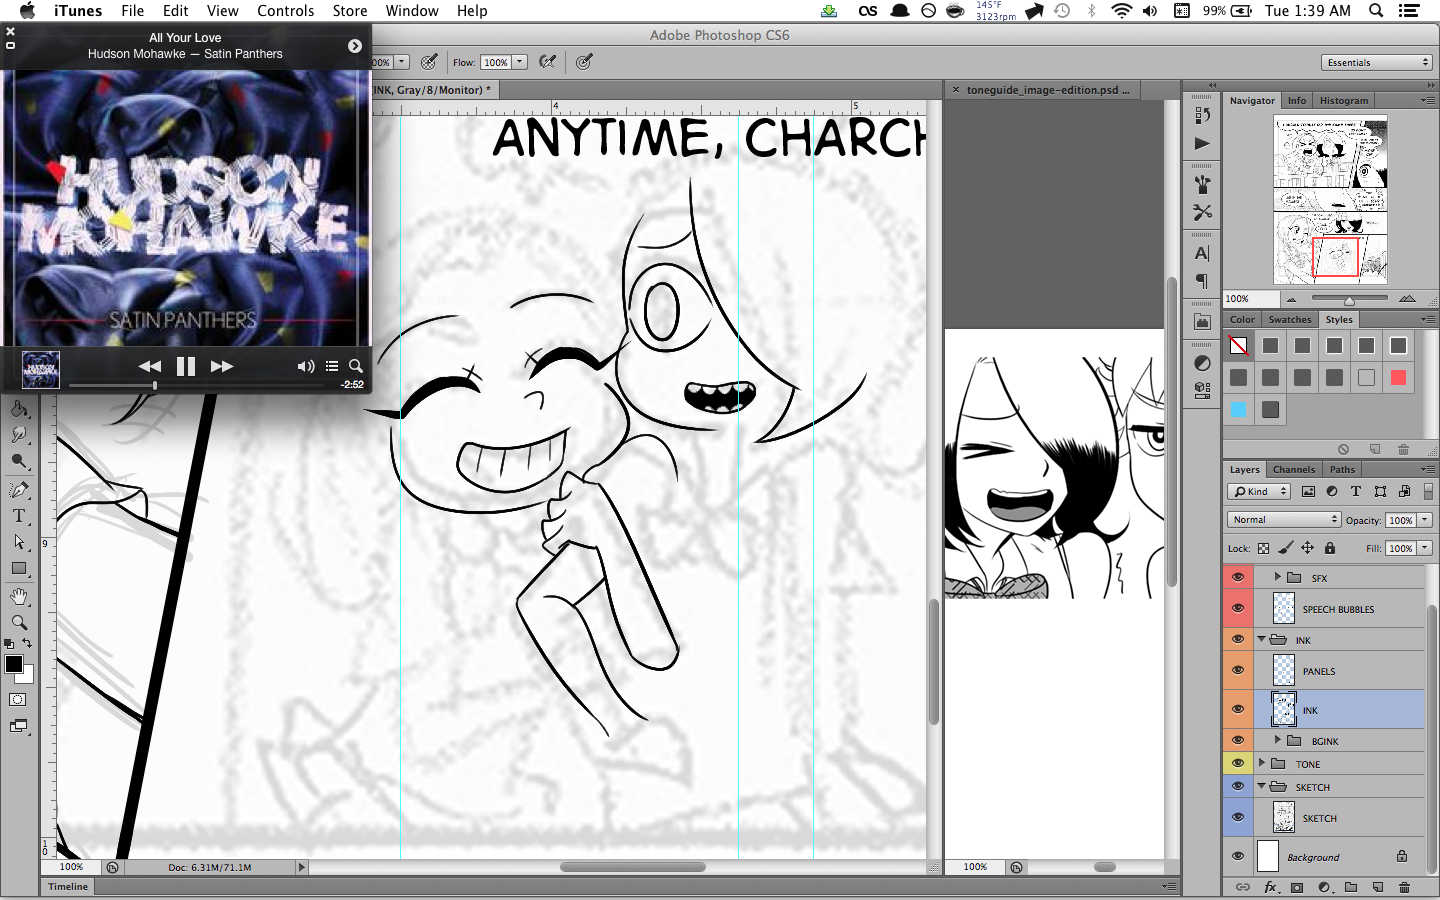This screenshot has height=900, width=1440.
Task: Open the Tool Presets panel icon
Action: [1202, 213]
